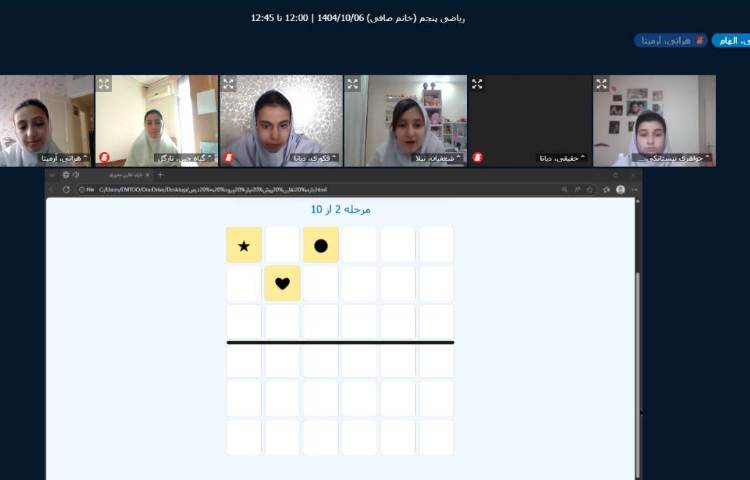The width and height of the screenshot is (750, 480).
Task: Open a new browser tab with plus button
Action: [160, 175]
